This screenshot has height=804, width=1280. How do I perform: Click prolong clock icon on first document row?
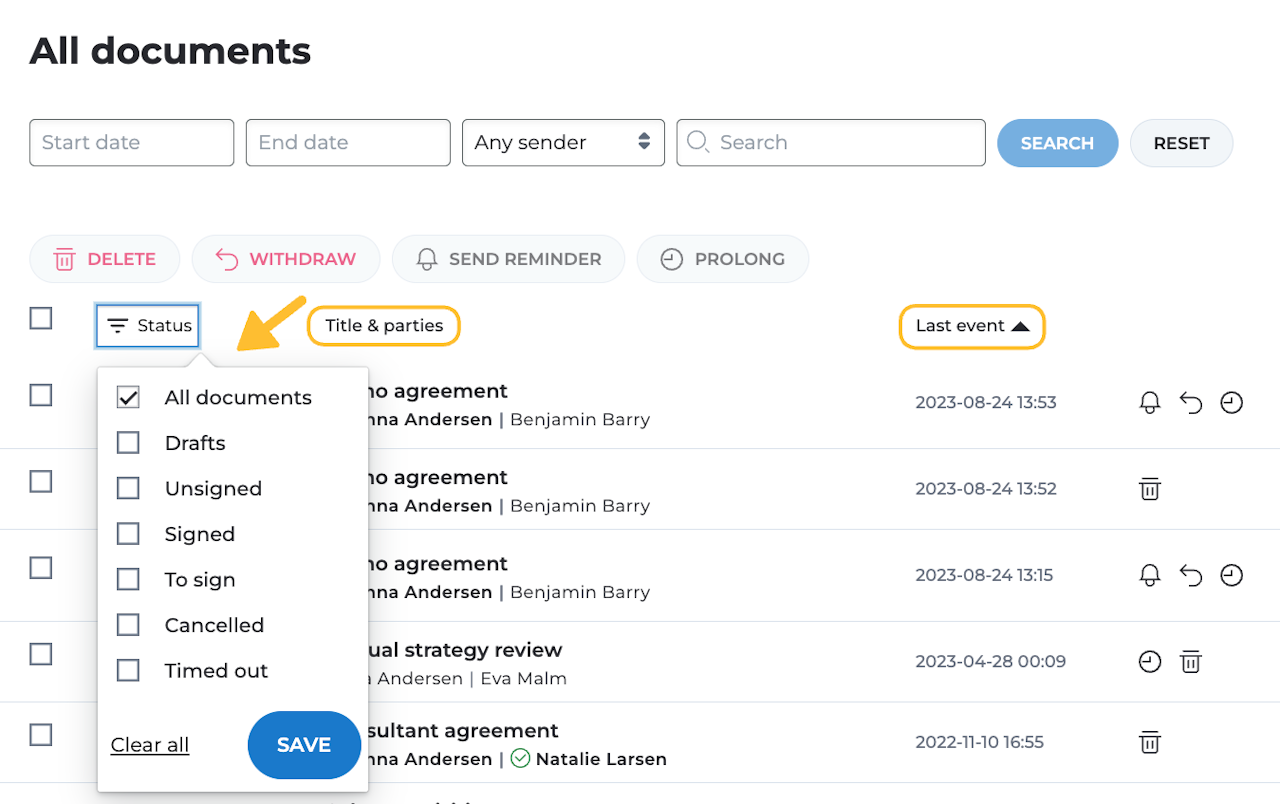tap(1231, 403)
